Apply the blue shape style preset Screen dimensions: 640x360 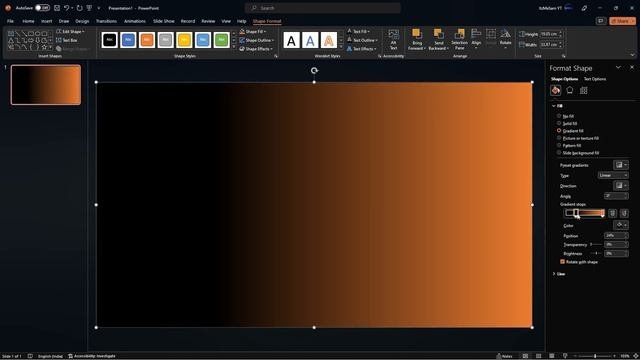(x=128, y=40)
